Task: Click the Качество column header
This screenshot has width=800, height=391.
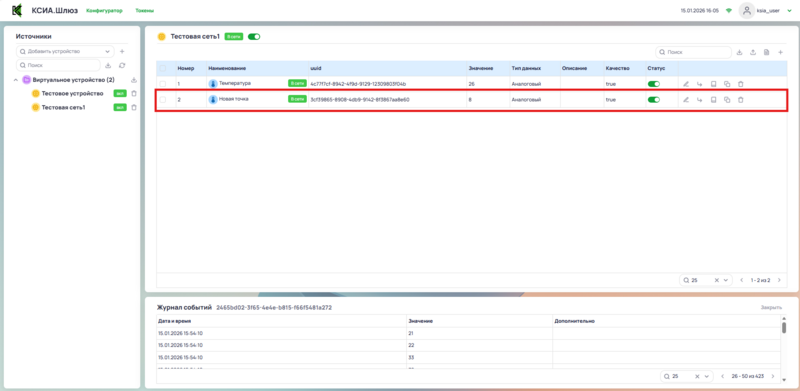Action: click(617, 68)
